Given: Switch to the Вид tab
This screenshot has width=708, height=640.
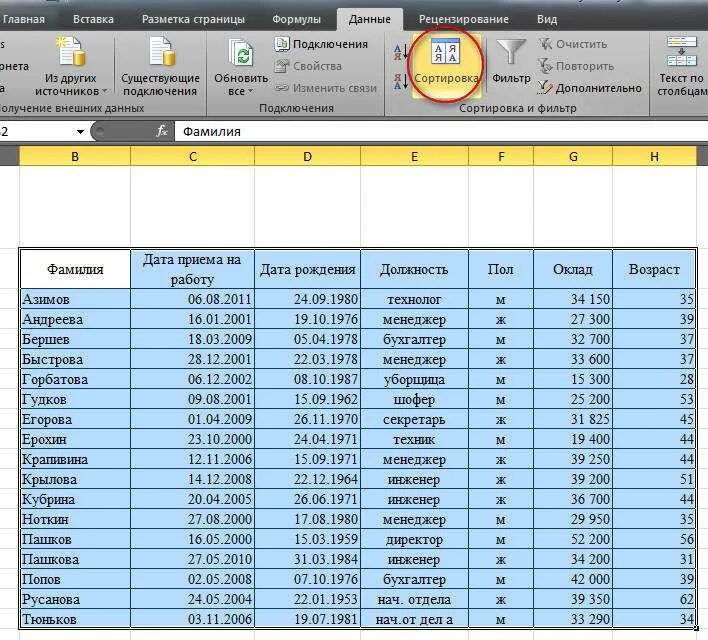Looking at the screenshot, I should coord(547,19).
